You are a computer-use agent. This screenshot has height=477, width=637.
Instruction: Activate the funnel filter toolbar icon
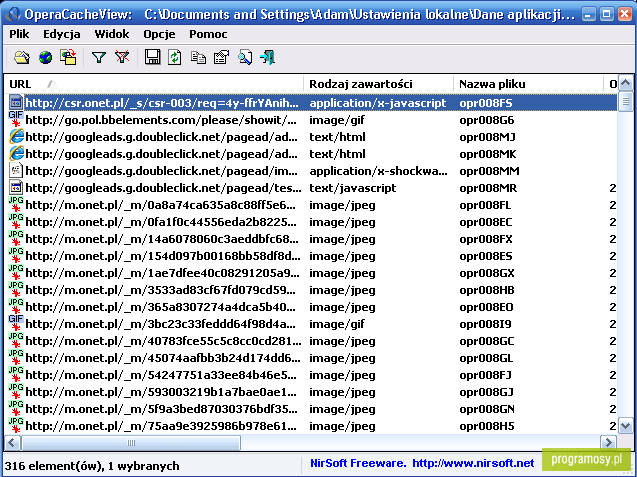pos(99,58)
